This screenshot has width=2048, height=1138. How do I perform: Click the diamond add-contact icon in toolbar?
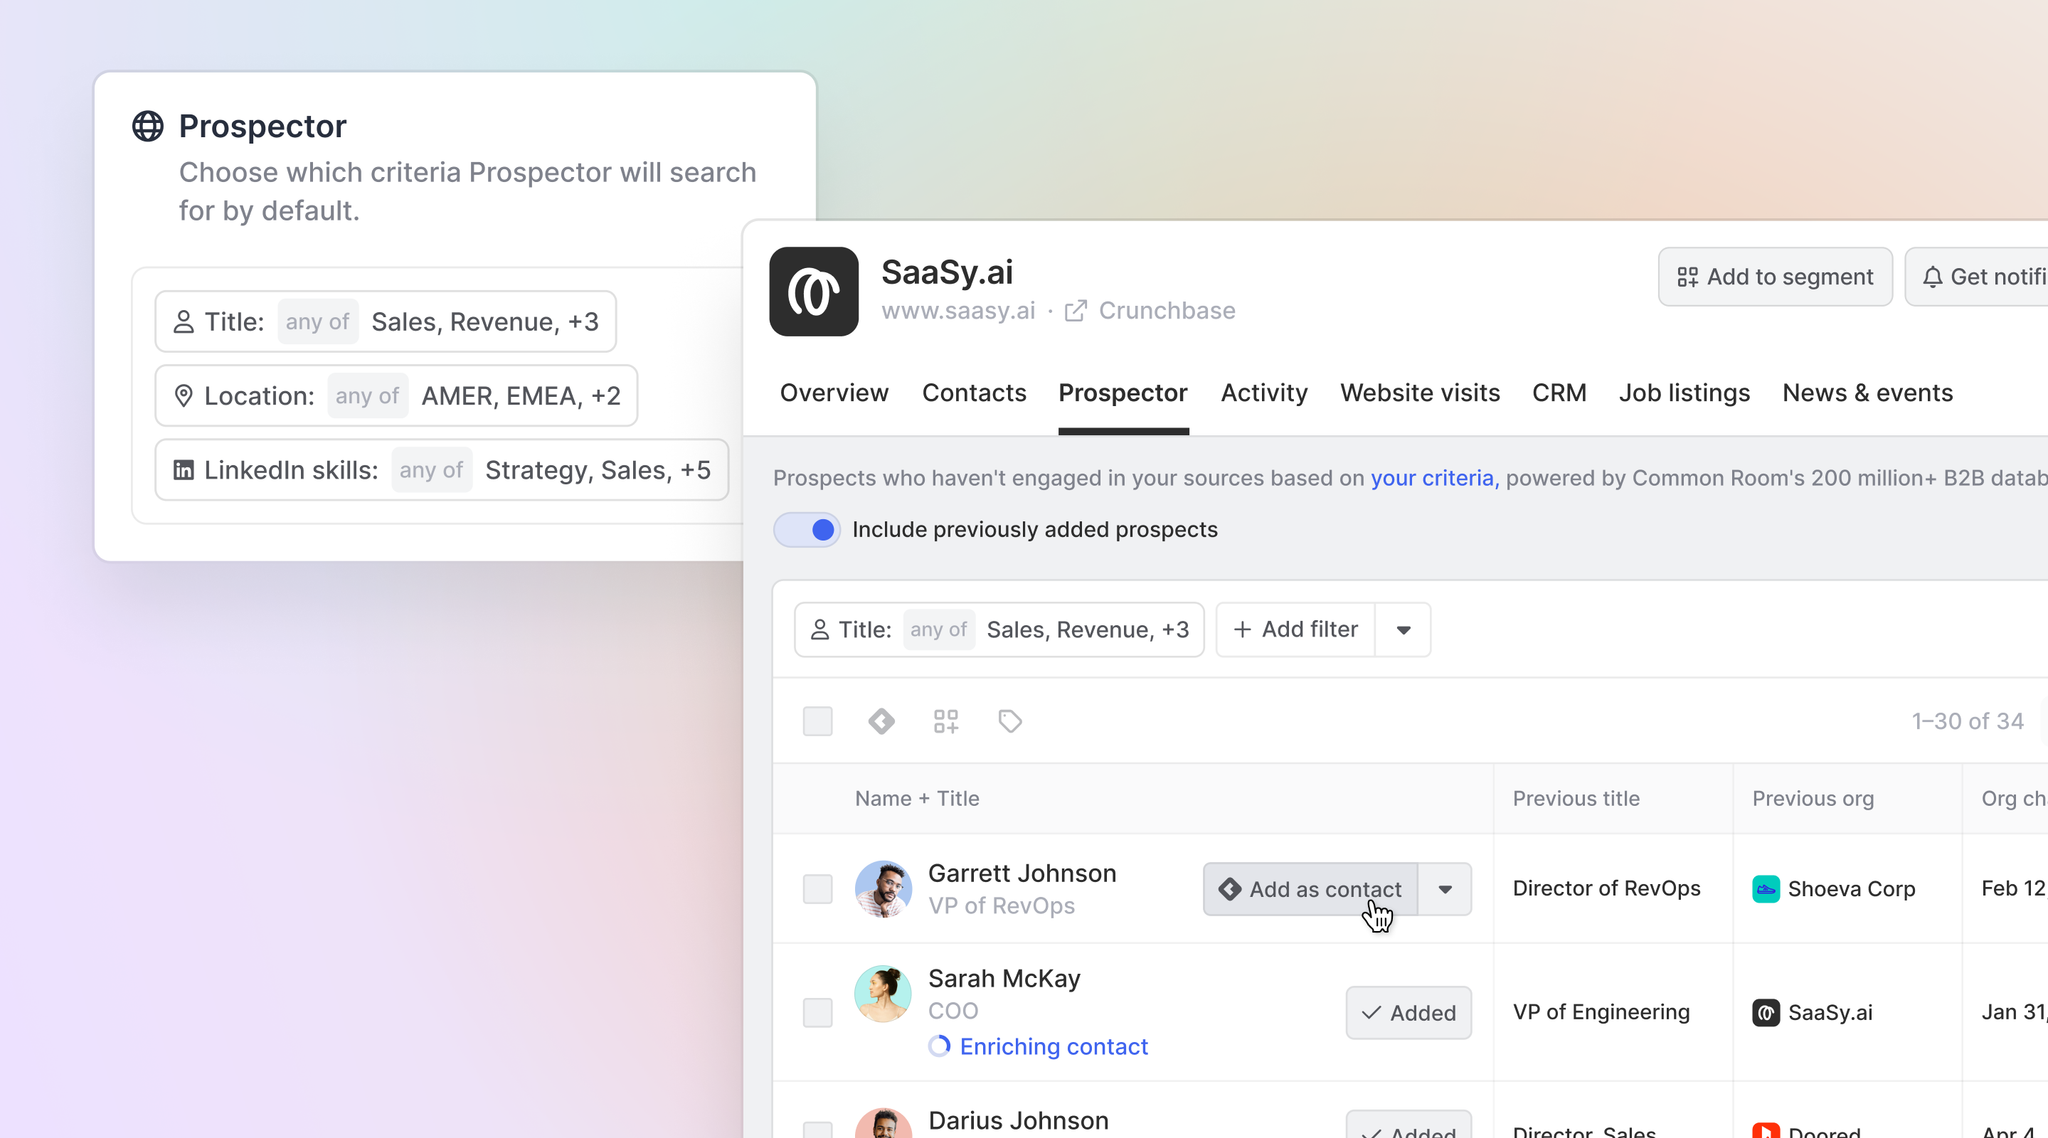881,721
